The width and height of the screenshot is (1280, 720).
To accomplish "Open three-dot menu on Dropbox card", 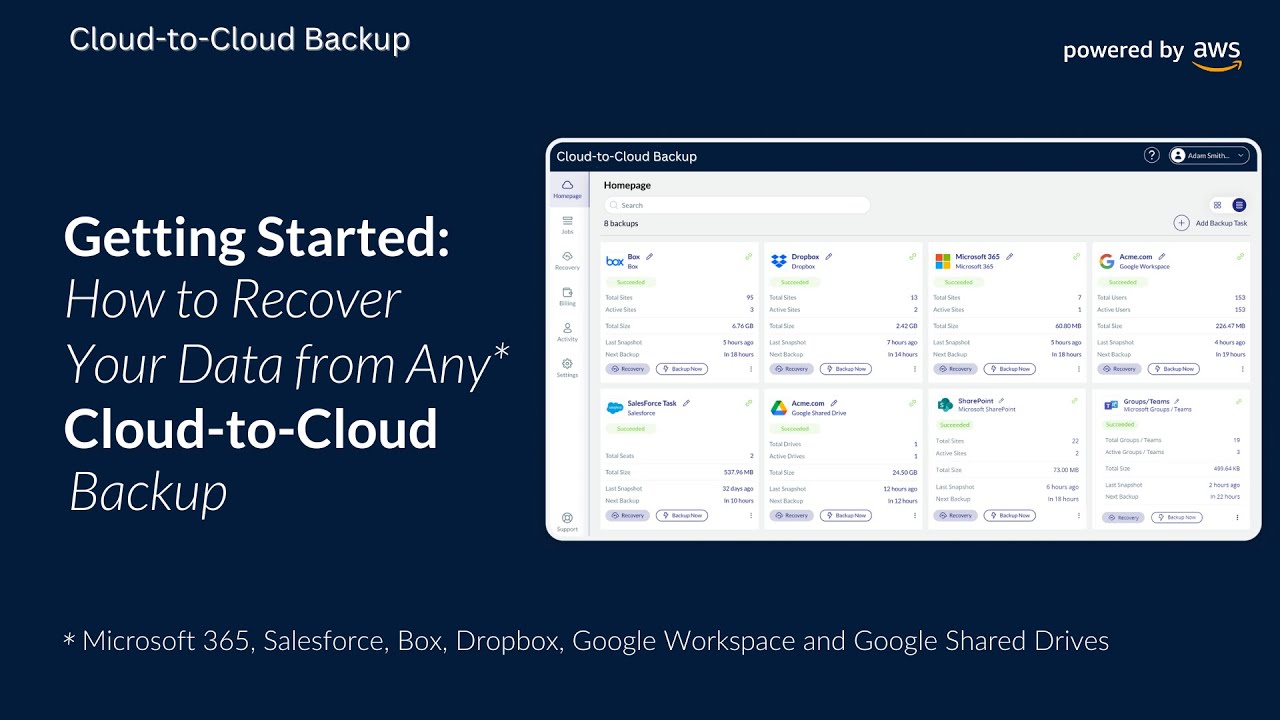I will click(x=915, y=369).
